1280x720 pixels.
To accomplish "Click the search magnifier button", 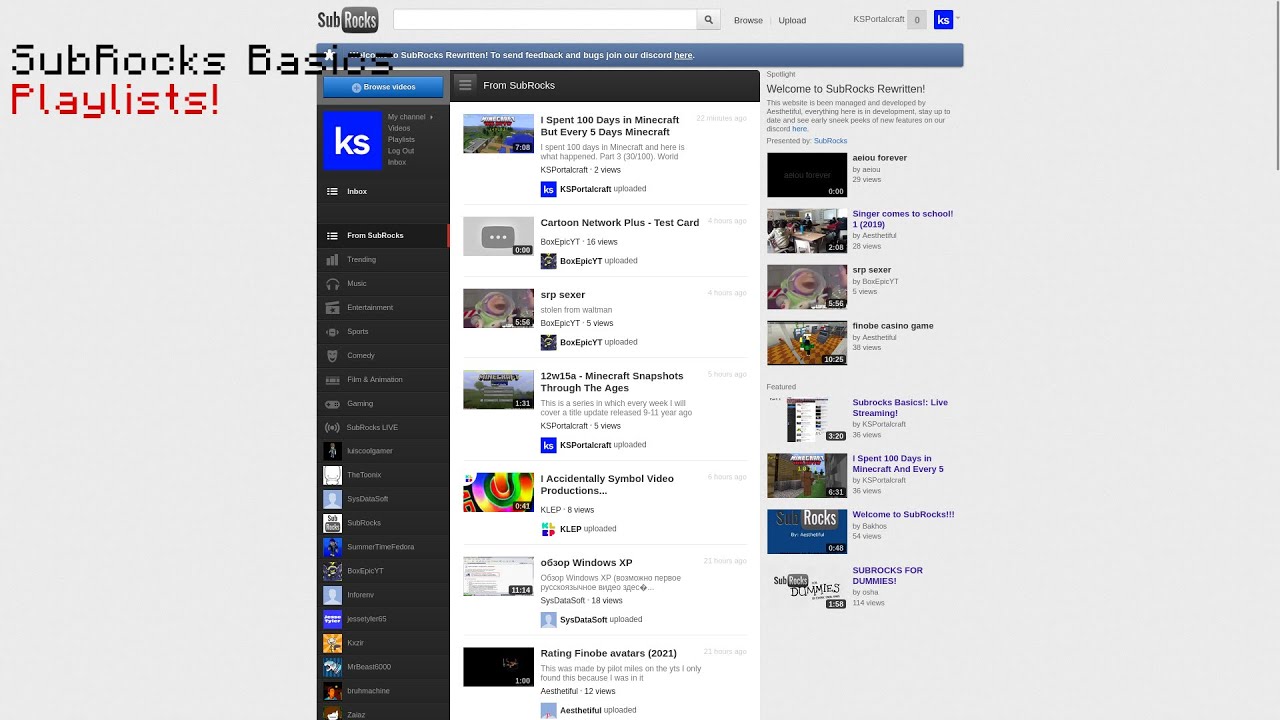I will pyautogui.click(x=708, y=20).
